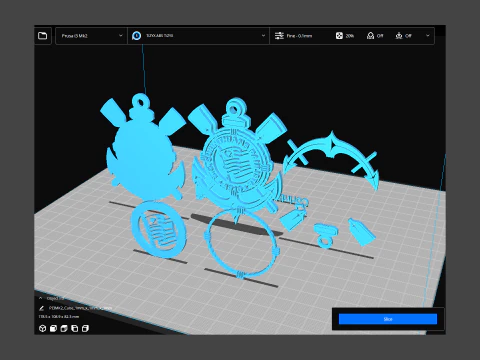The image size is (480, 360).
Task: Select the top view cube icon
Action: (x=64, y=328)
